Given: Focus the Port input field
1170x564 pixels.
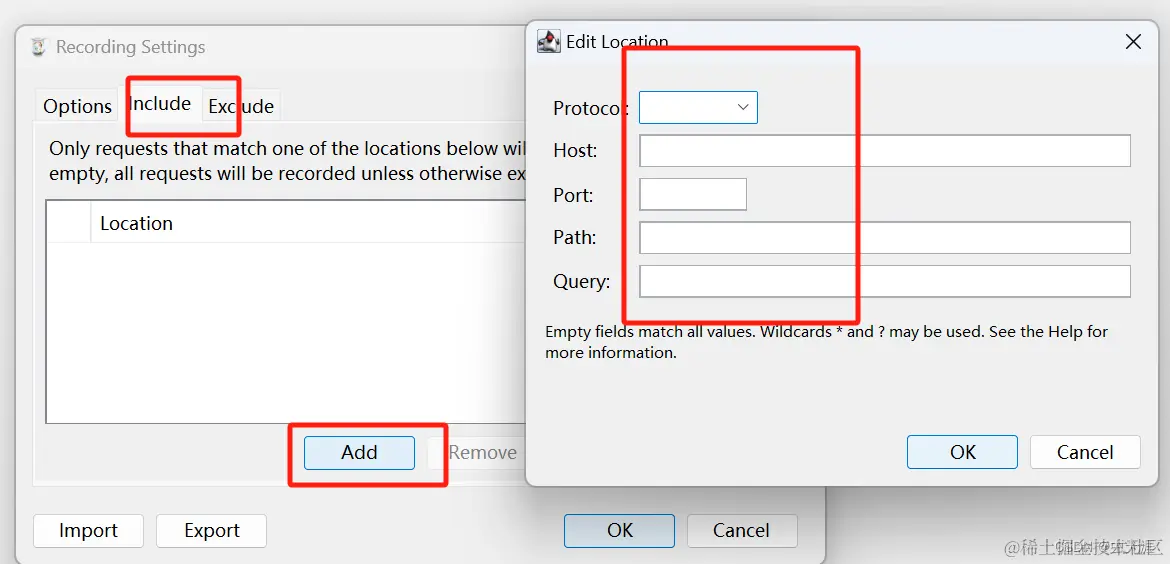Looking at the screenshot, I should tap(693, 195).
